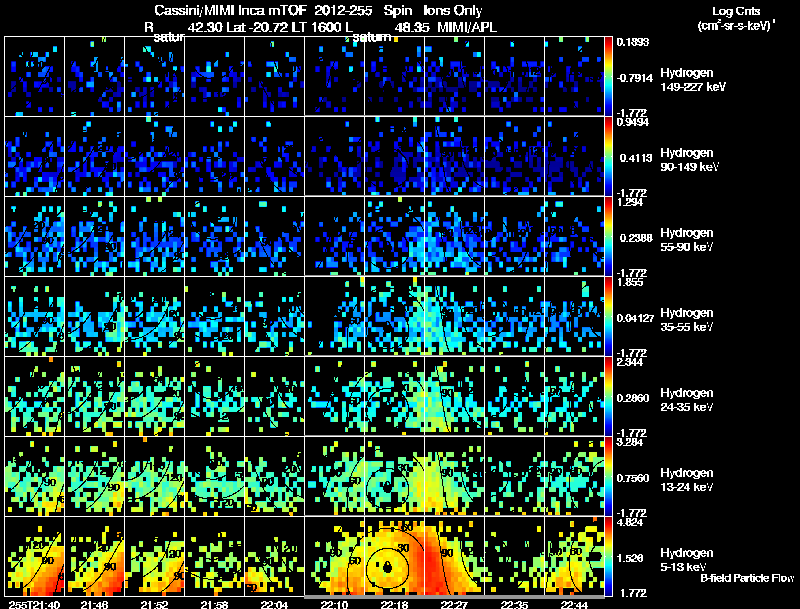800x609 pixels.
Task: Click the 'B-field Particle Flow' caption
Action: (747, 578)
